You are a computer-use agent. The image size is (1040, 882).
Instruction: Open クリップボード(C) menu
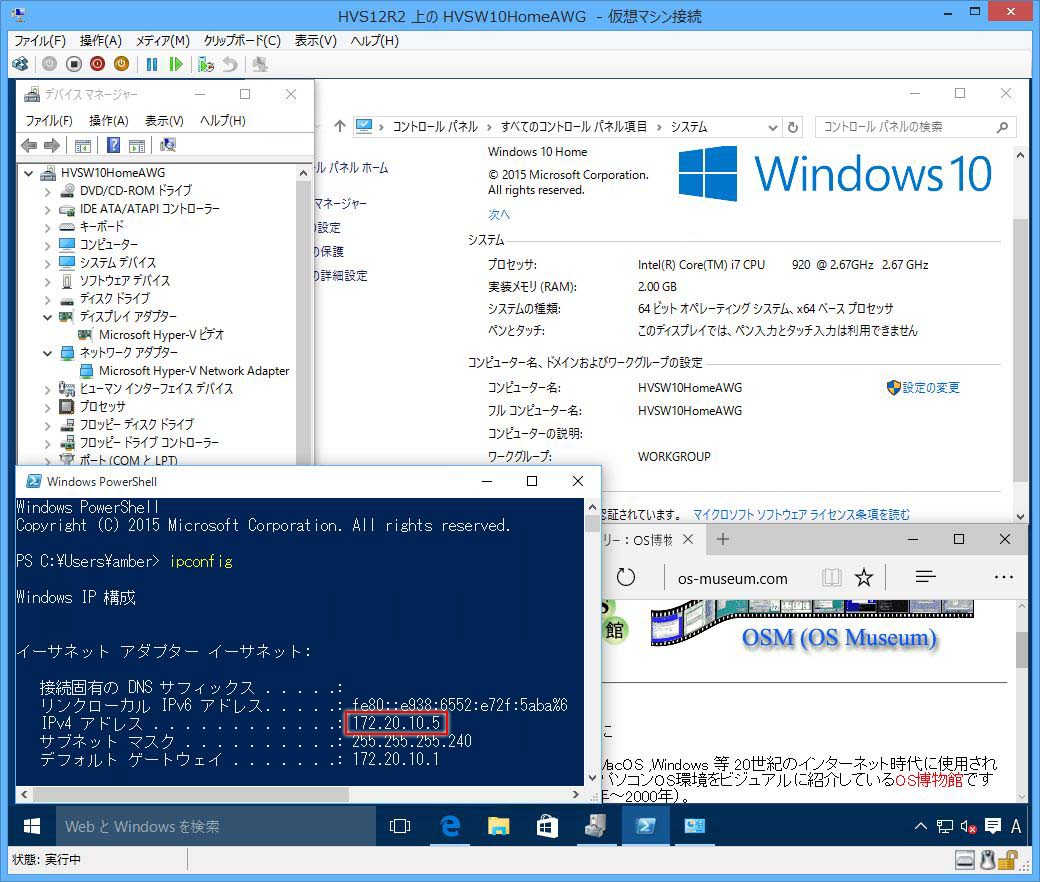(x=242, y=41)
